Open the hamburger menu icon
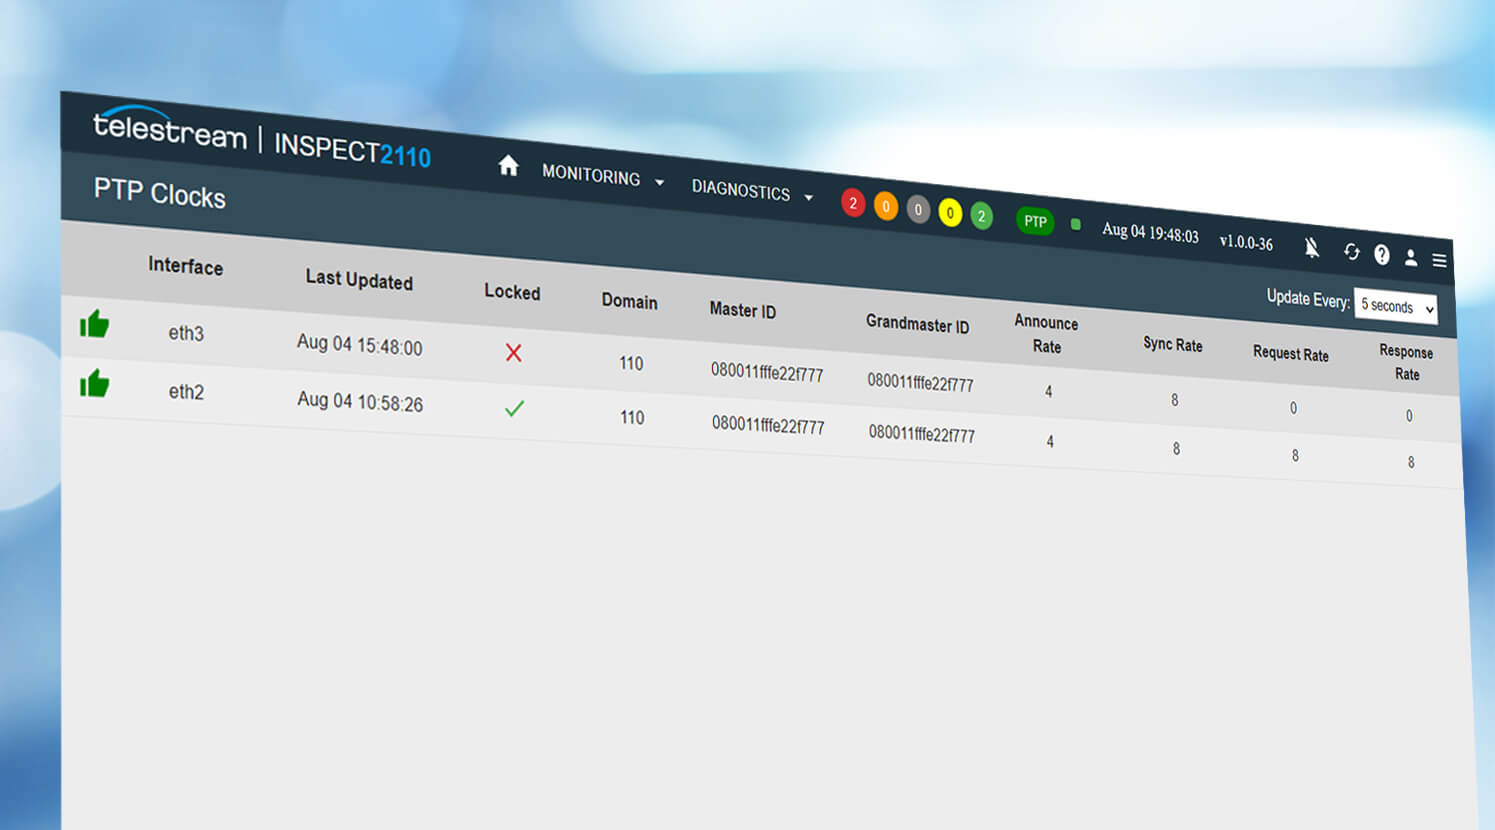Image resolution: width=1495 pixels, height=830 pixels. point(1439,261)
